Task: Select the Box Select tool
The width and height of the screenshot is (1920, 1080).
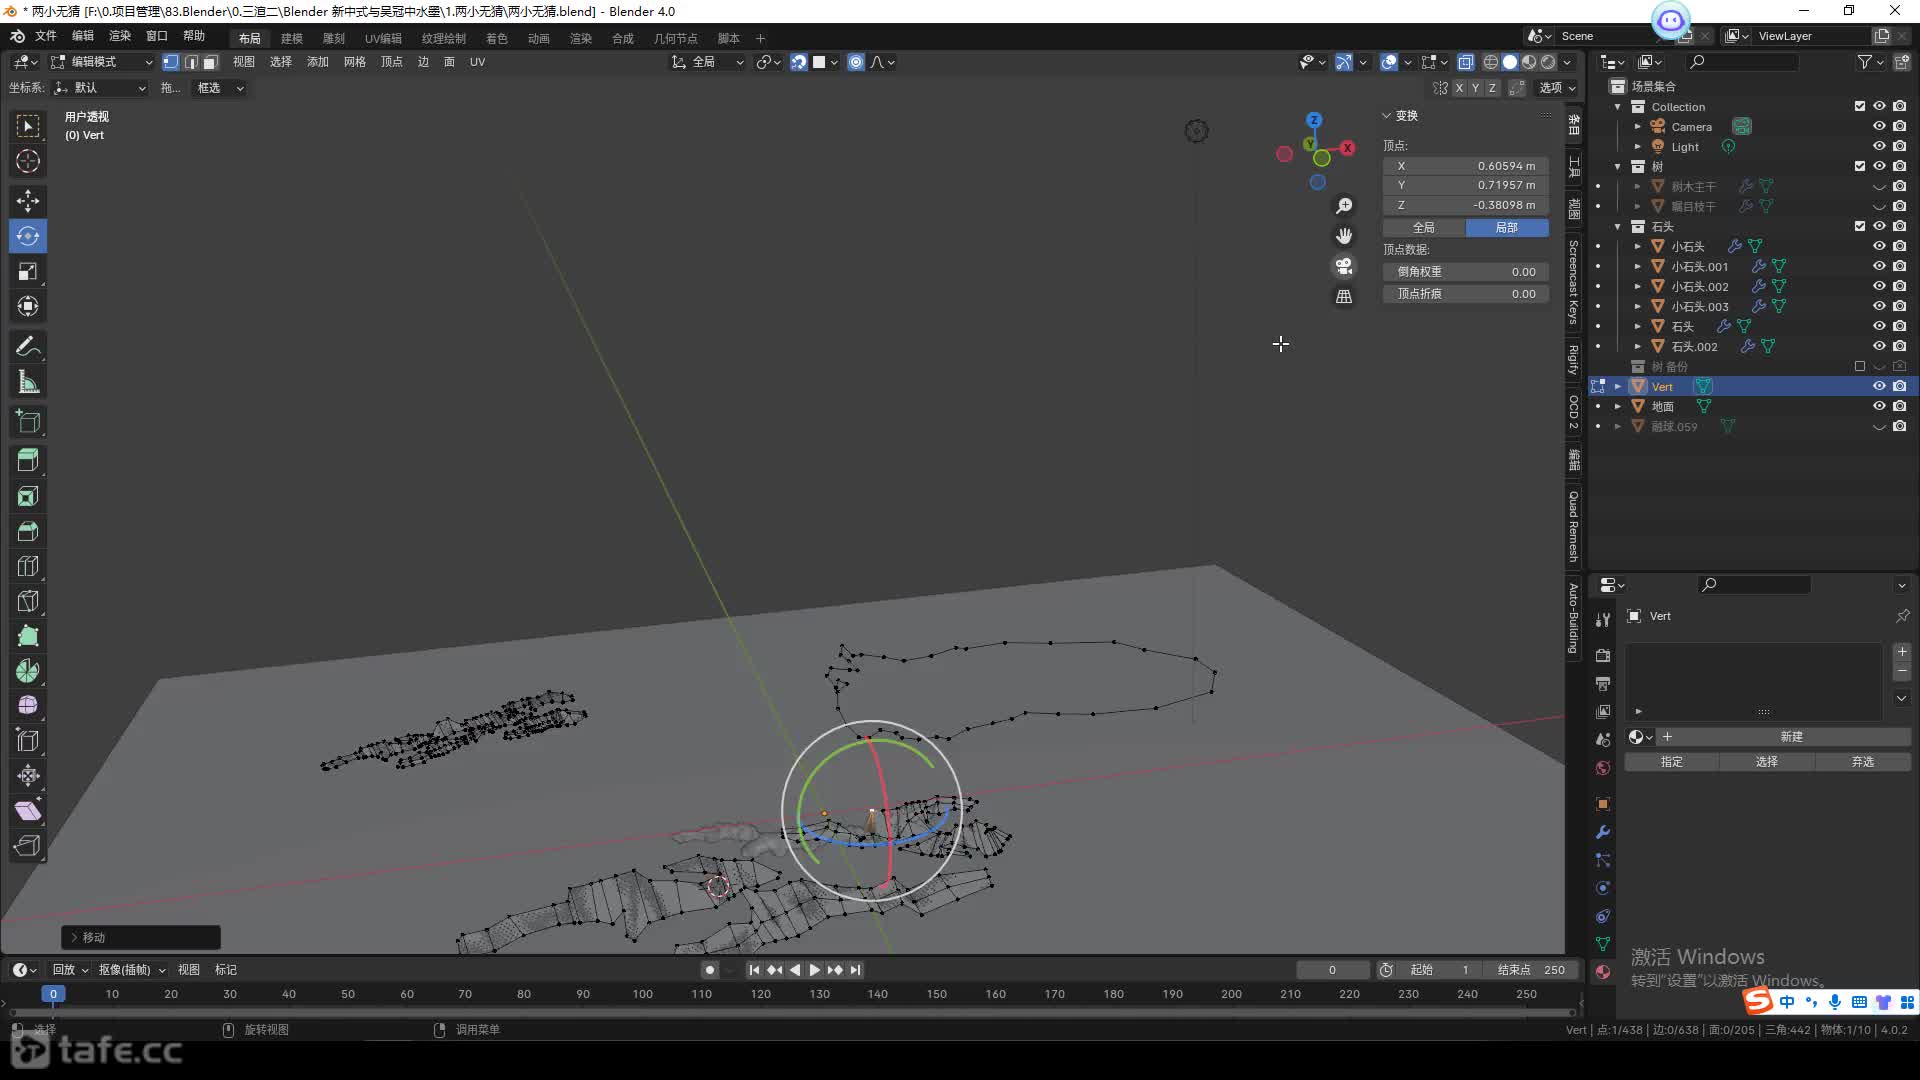Action: (x=28, y=126)
